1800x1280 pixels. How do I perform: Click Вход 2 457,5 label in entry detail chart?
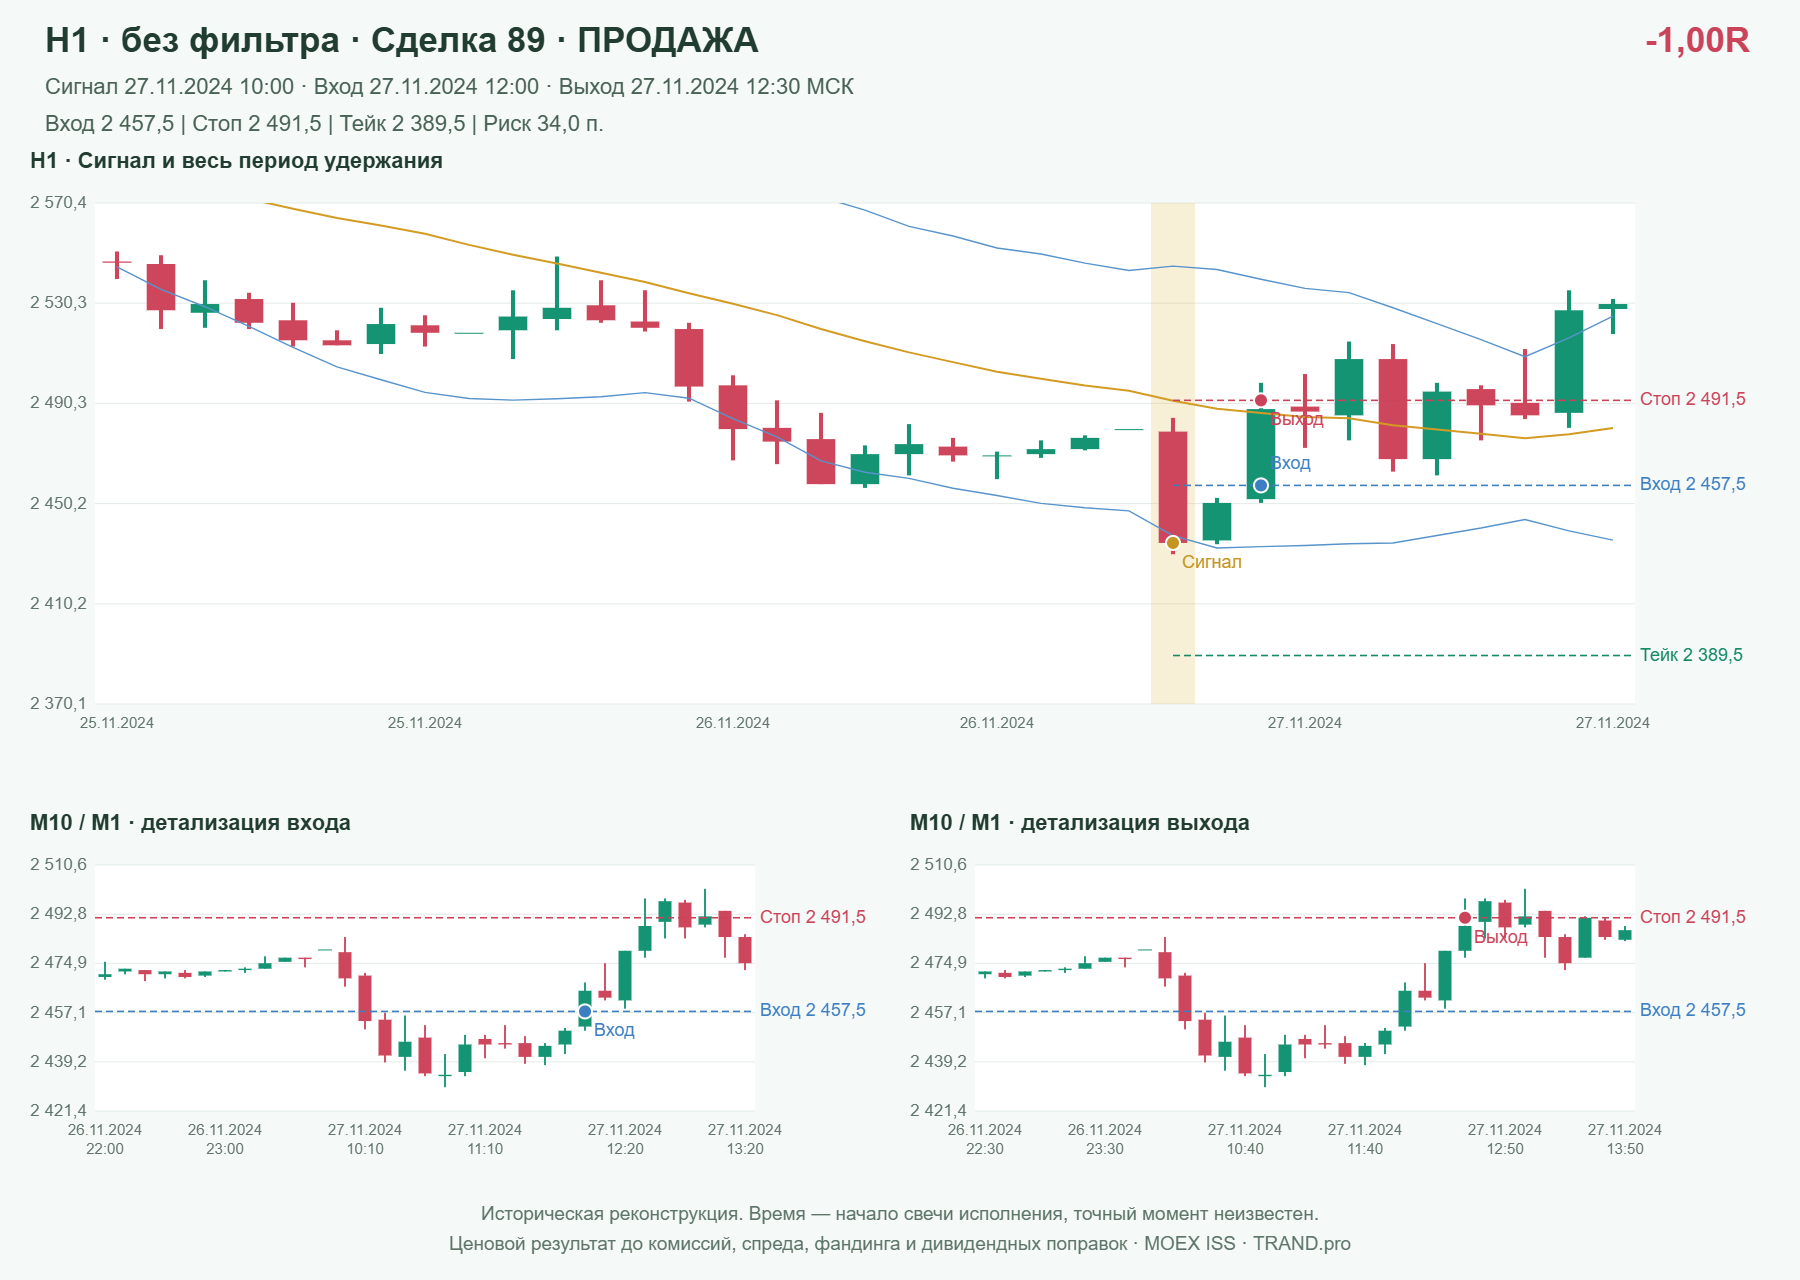point(812,1010)
